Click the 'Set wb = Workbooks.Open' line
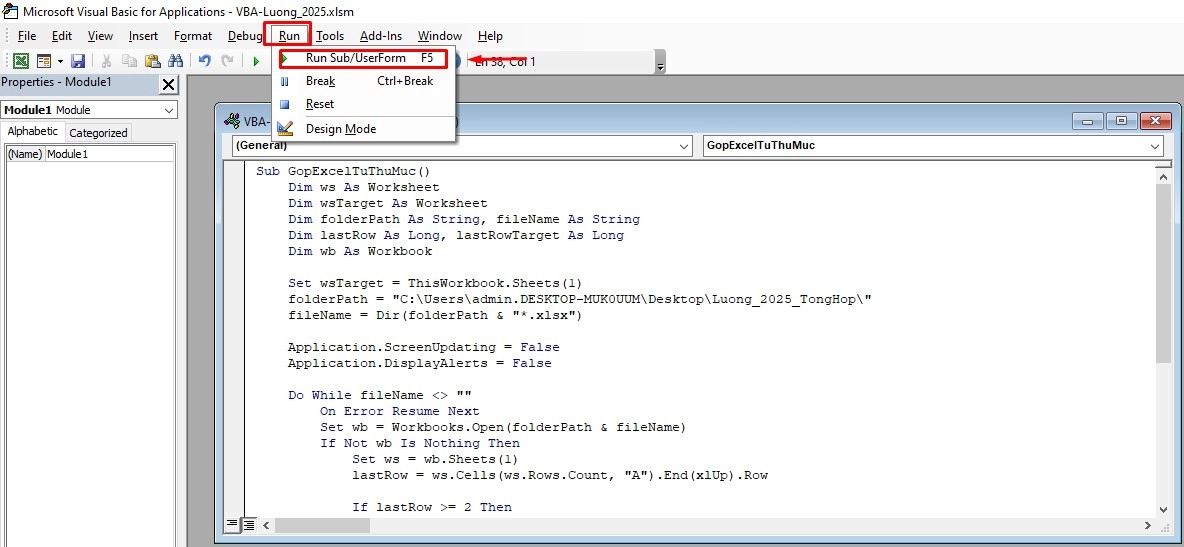Image resolution: width=1184 pixels, height=547 pixels. 502,428
